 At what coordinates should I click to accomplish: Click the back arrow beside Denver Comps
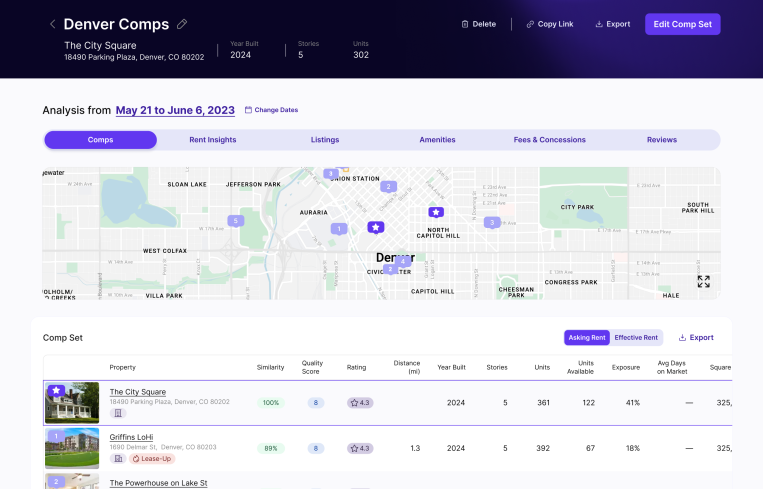(x=52, y=24)
